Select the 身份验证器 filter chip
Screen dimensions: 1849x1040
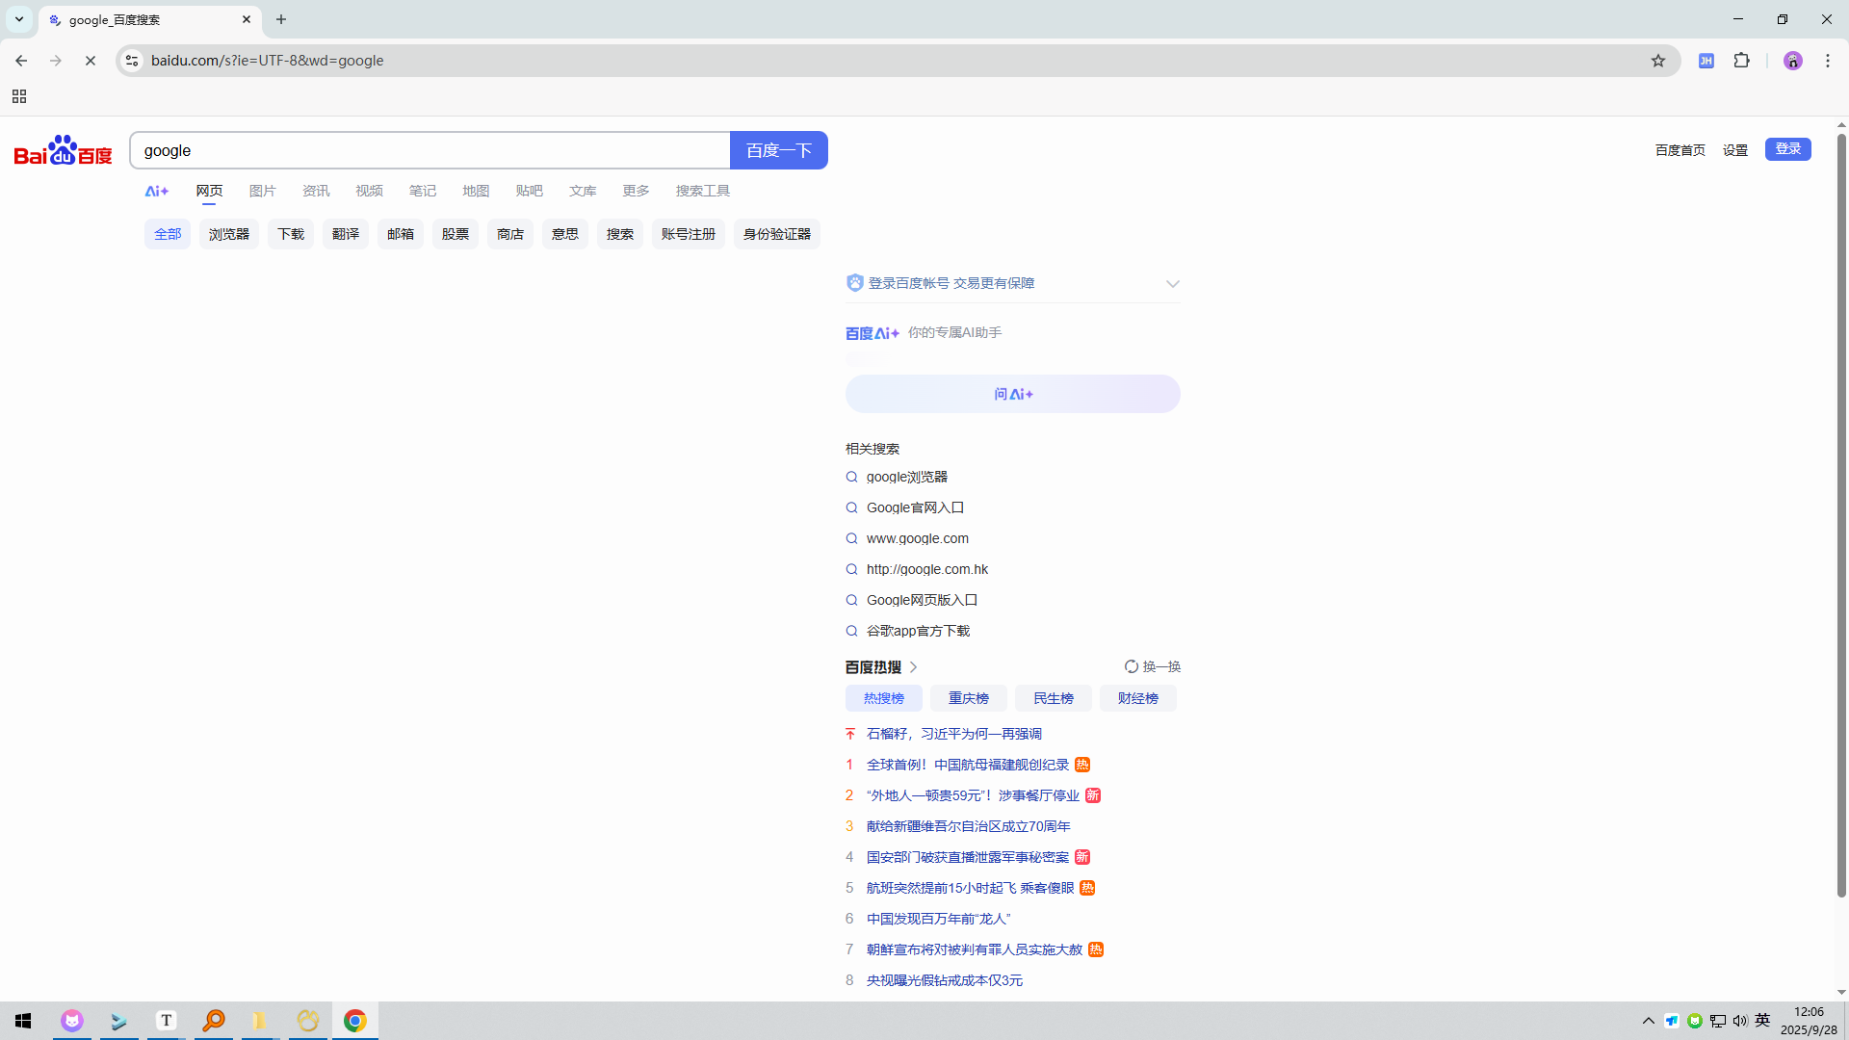[x=776, y=234]
